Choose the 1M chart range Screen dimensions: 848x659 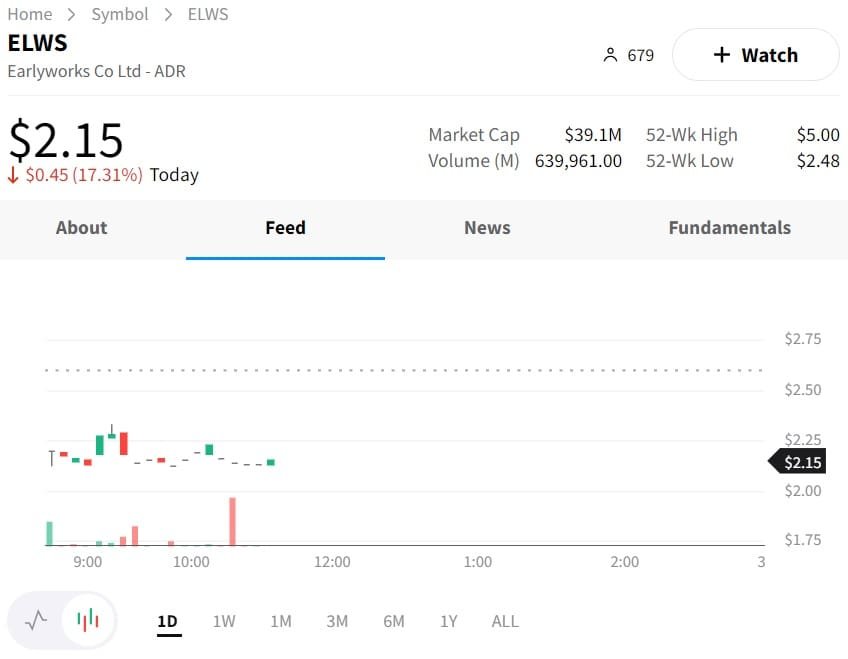[281, 621]
